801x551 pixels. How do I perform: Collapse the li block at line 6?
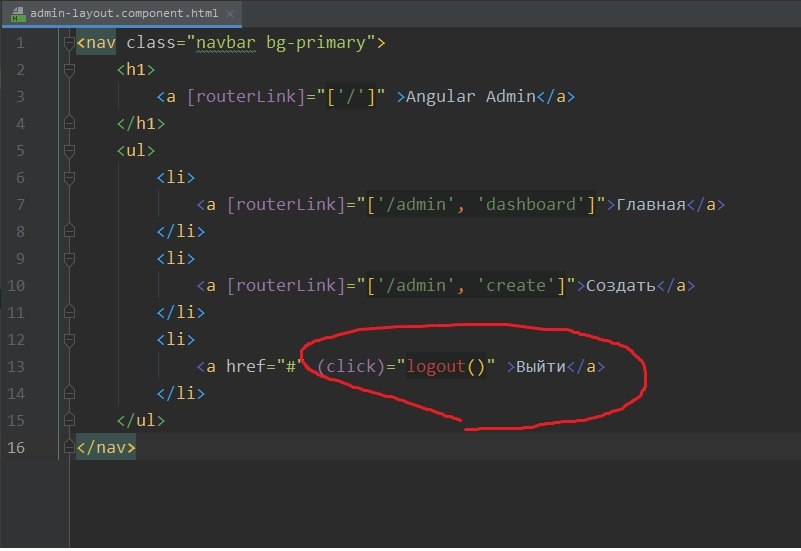point(69,178)
